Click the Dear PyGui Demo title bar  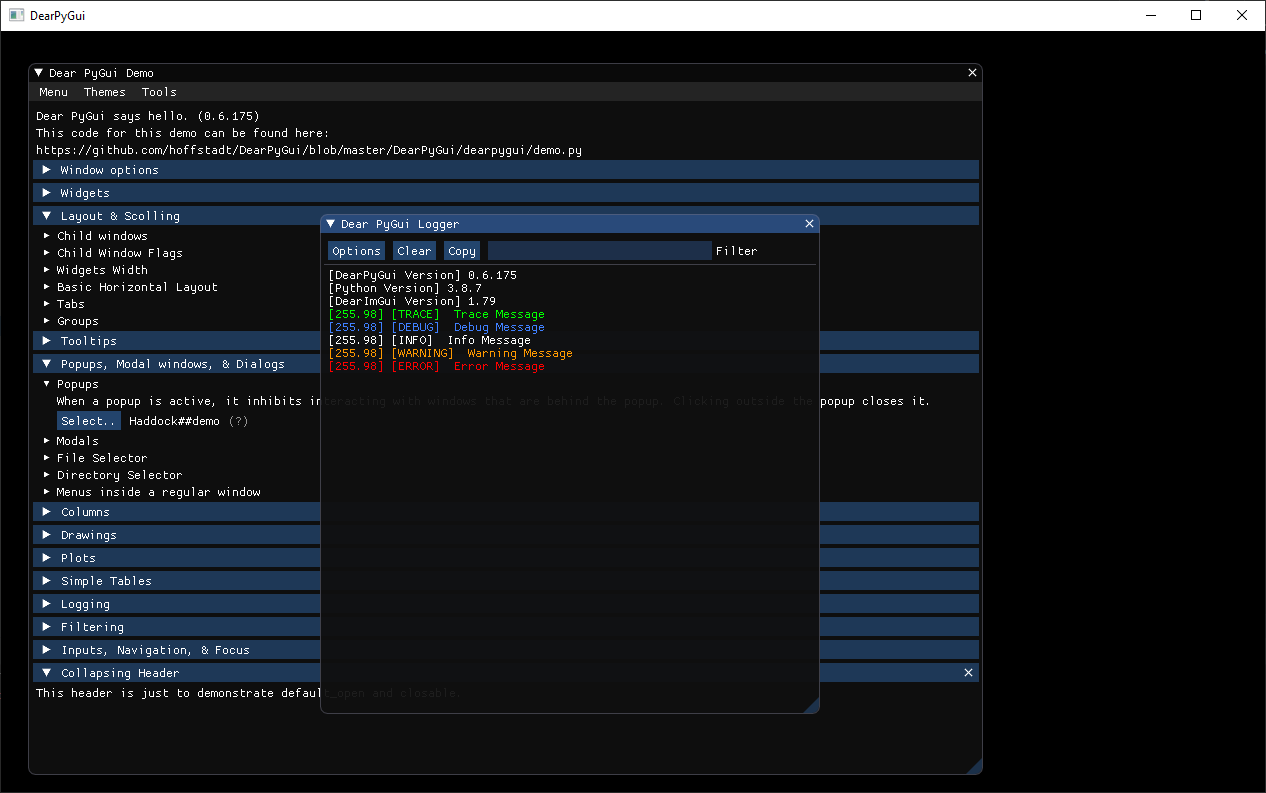505,73
